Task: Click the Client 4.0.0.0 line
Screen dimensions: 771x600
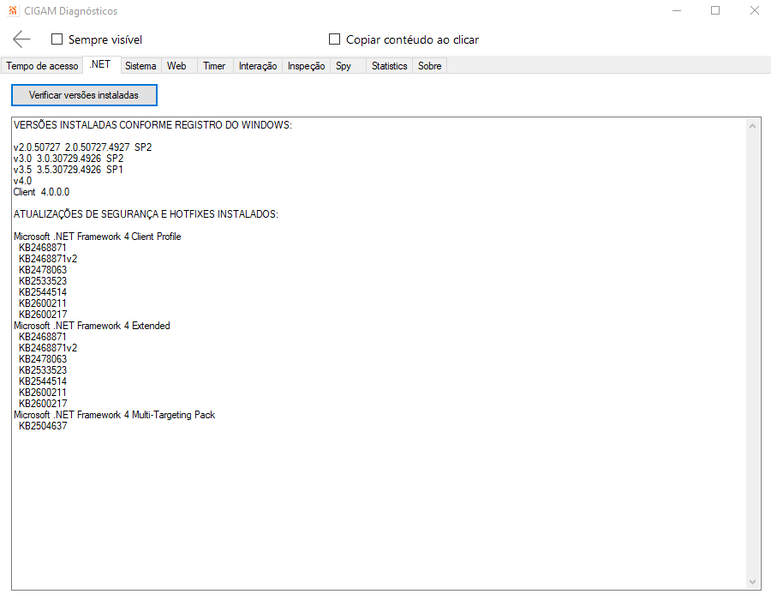Action: (41, 192)
